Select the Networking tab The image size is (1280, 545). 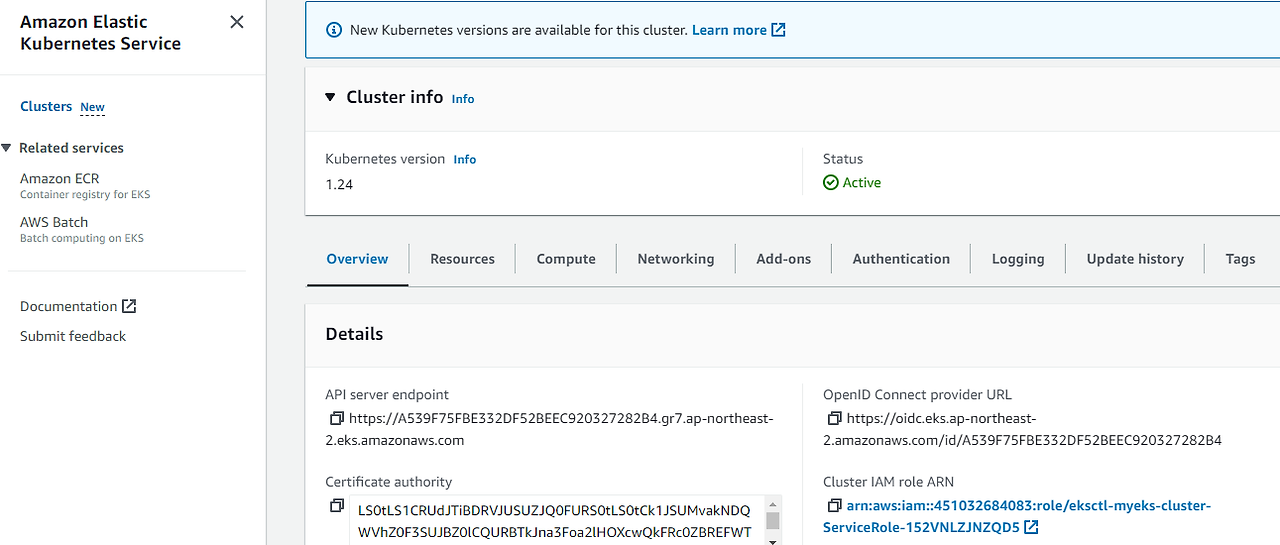[x=676, y=259]
